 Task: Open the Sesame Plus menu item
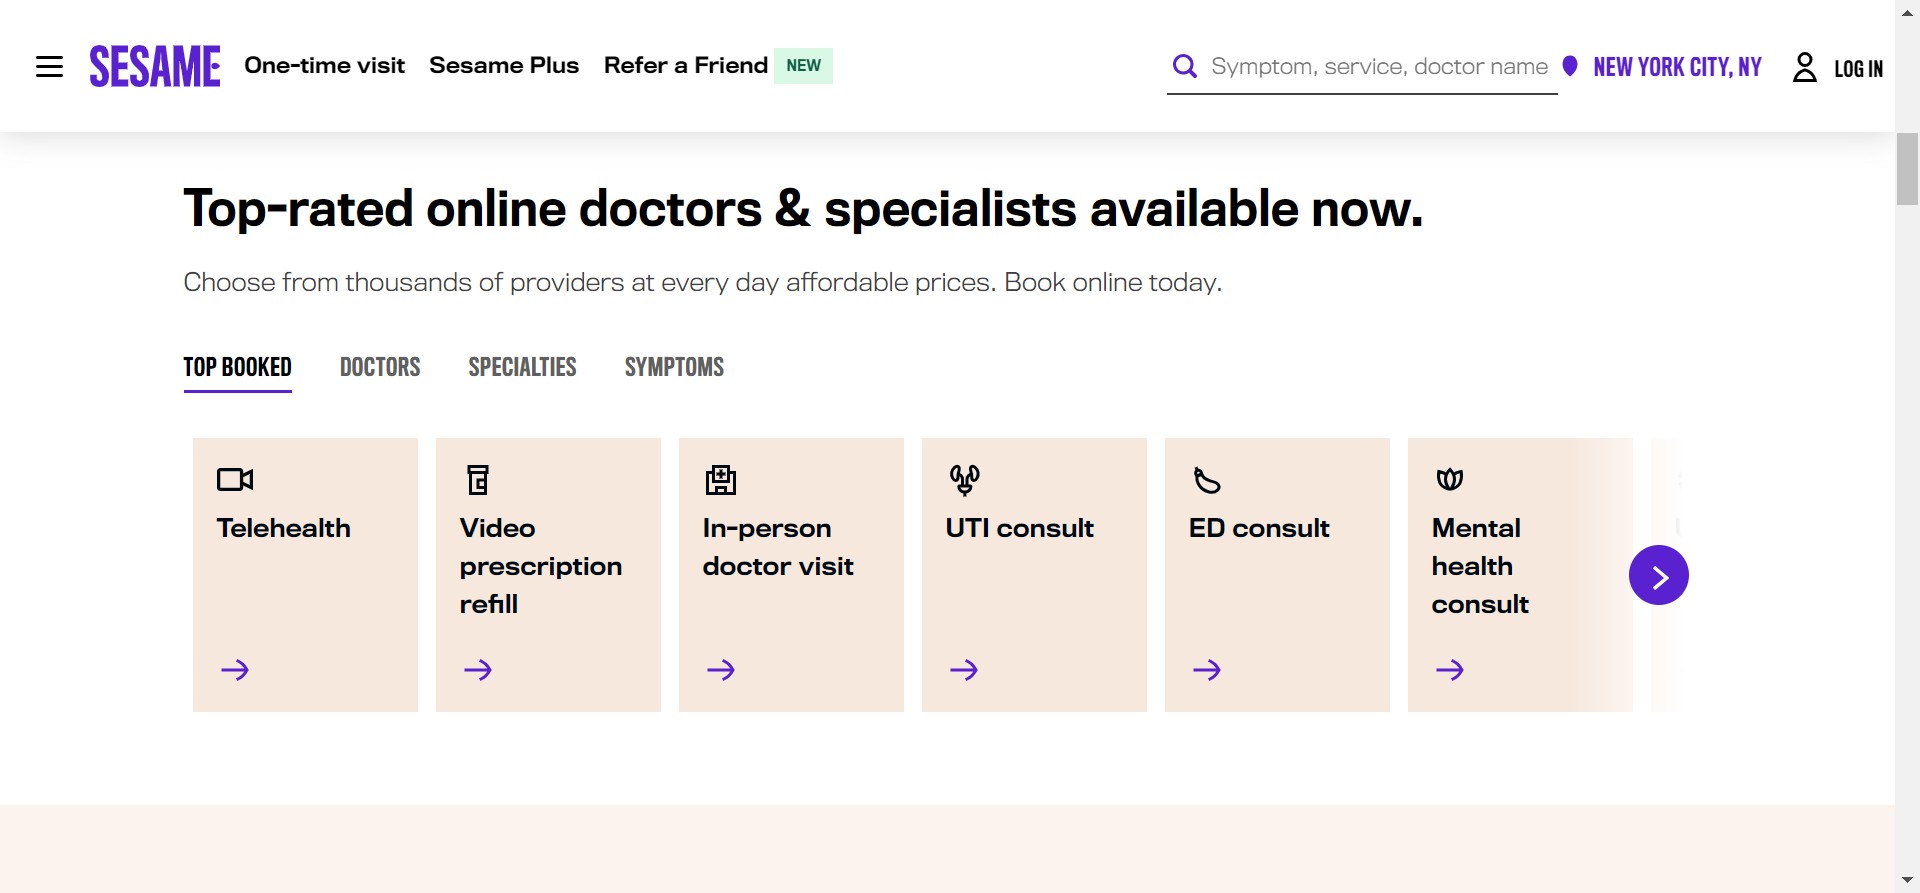point(504,66)
